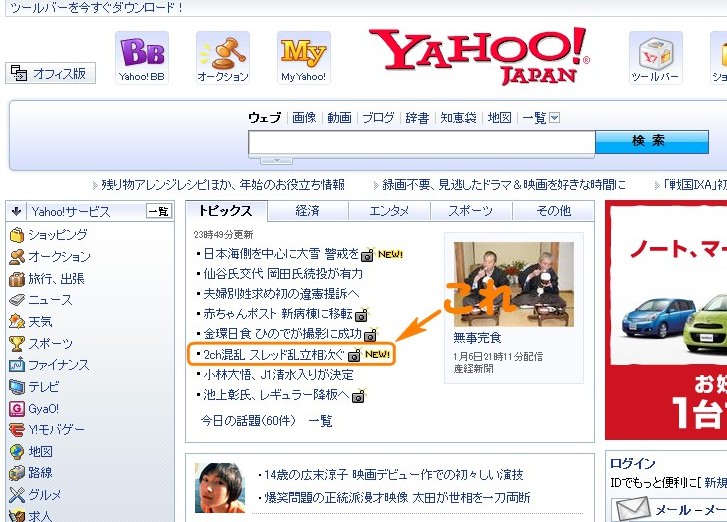Open 地図 globe item in the sidebar
Viewport: 727px width, 522px height.
[31, 451]
